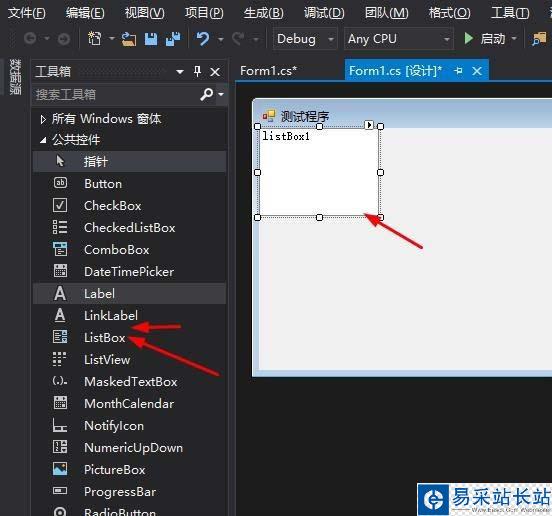
Task: Select the CheckedListBox control in toolbox
Action: coord(130,227)
